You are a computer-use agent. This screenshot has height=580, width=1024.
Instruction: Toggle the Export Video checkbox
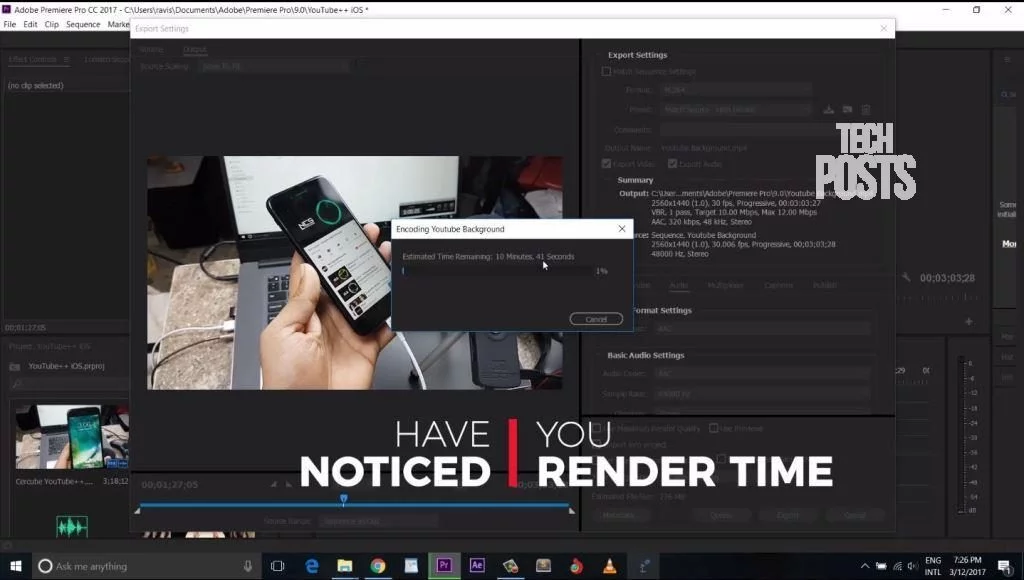(606, 163)
